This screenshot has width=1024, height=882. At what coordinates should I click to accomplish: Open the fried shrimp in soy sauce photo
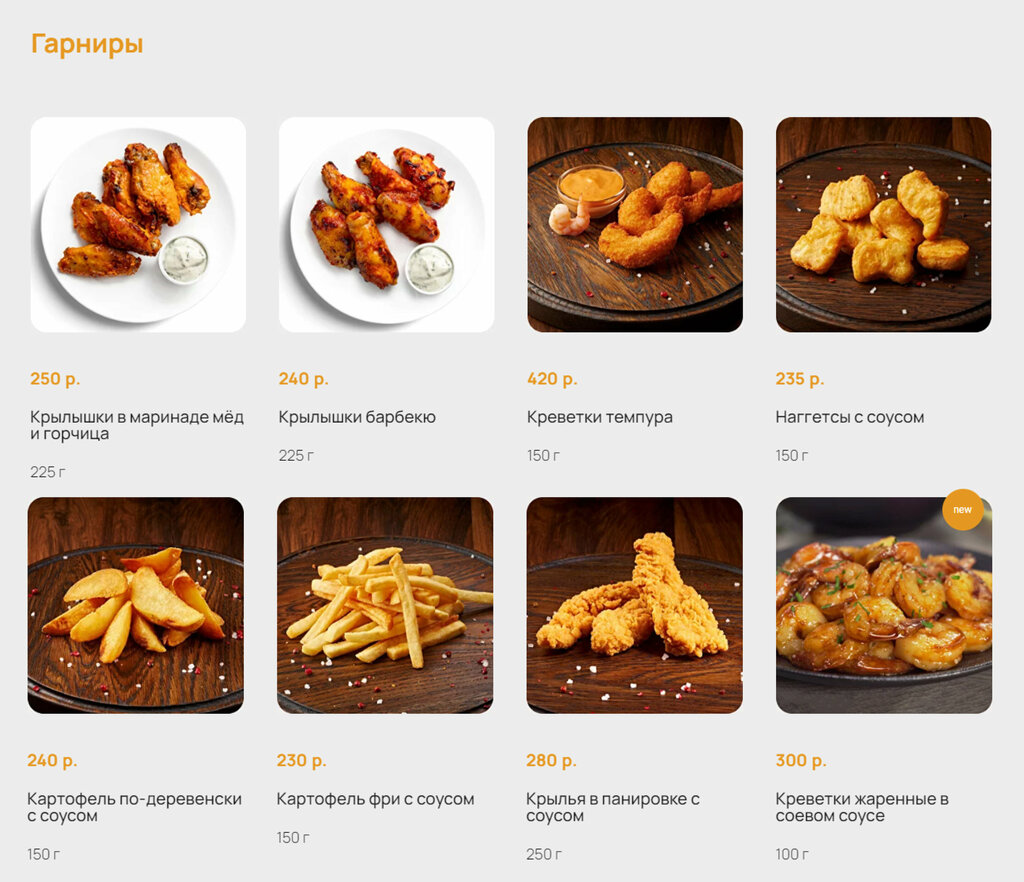(x=884, y=605)
